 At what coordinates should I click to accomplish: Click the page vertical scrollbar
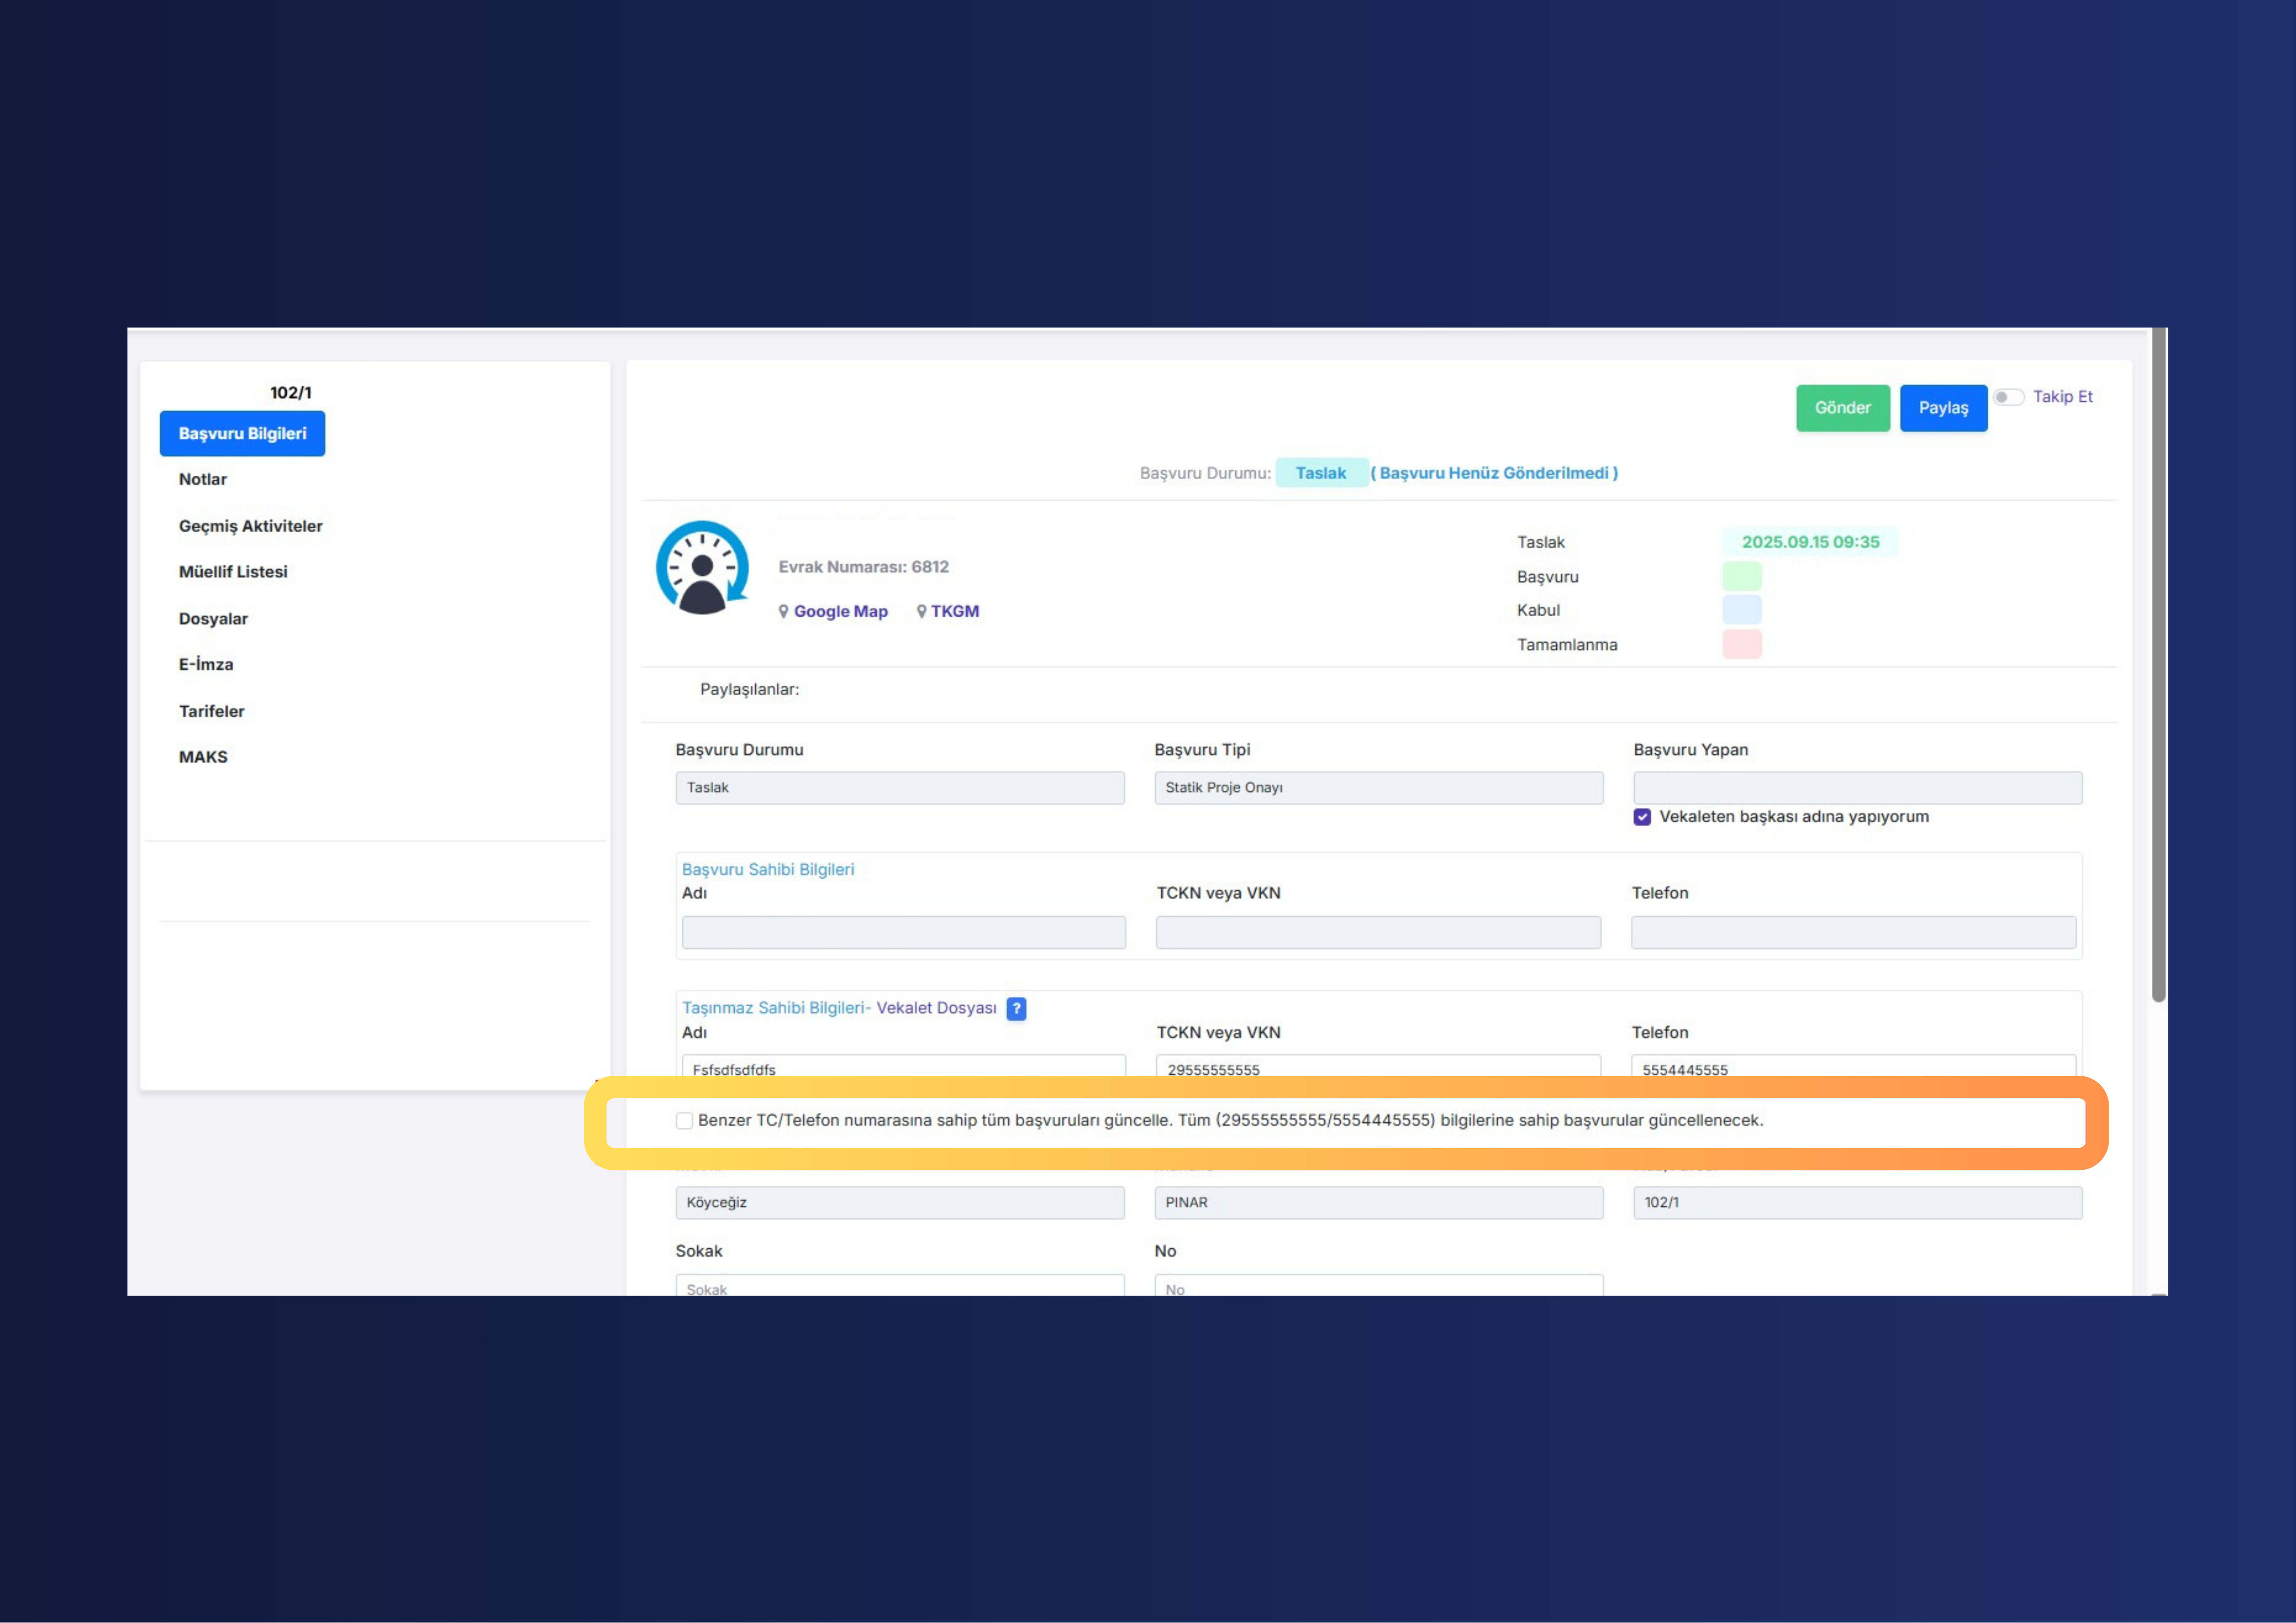pos(2159,665)
